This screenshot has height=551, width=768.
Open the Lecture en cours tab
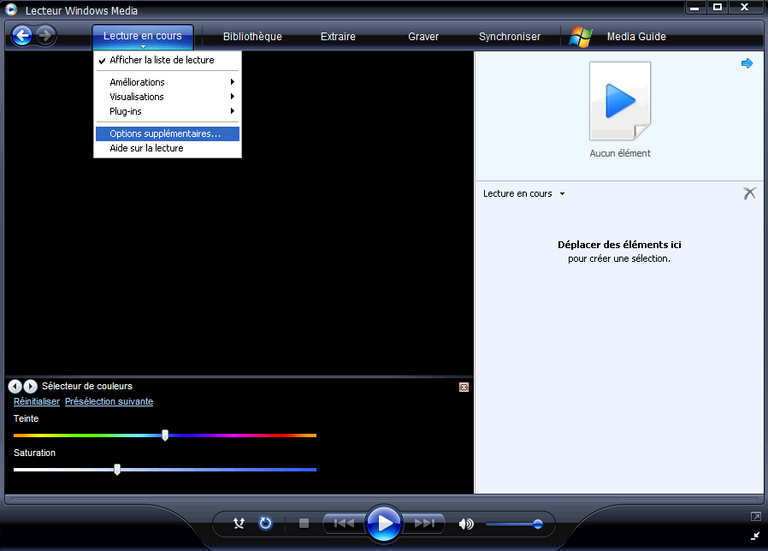[143, 35]
